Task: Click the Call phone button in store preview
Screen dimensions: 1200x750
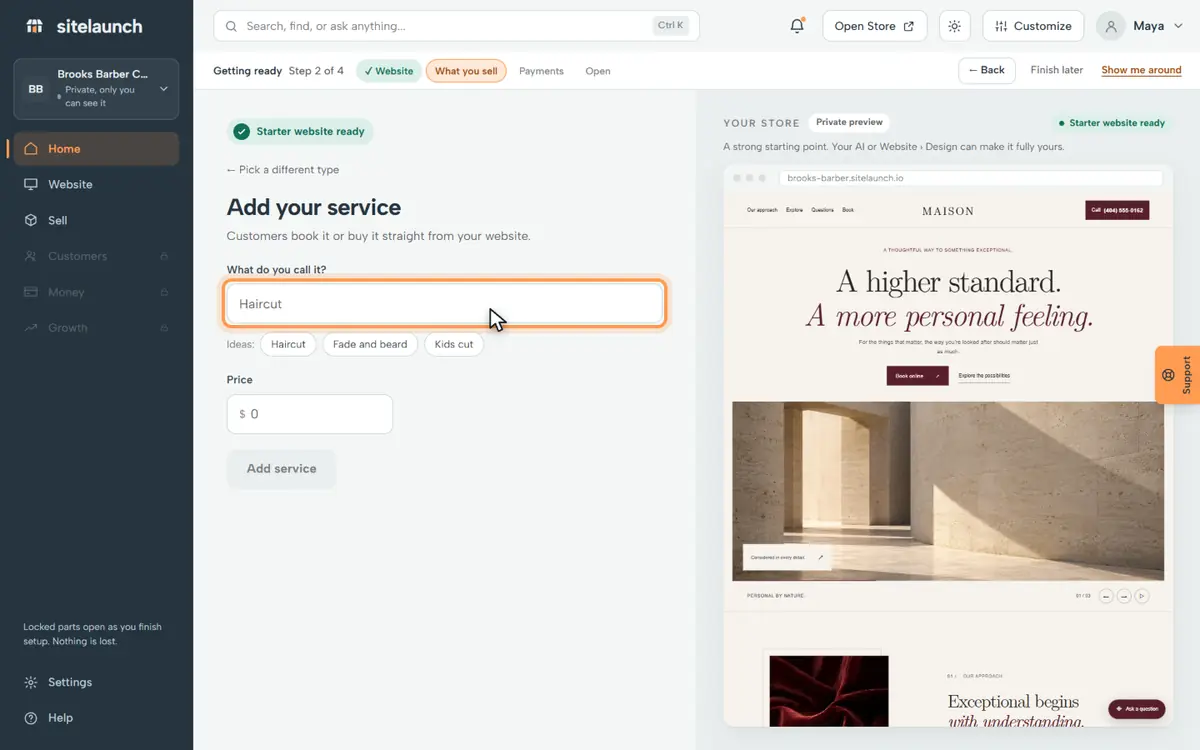Action: pyautogui.click(x=1117, y=210)
